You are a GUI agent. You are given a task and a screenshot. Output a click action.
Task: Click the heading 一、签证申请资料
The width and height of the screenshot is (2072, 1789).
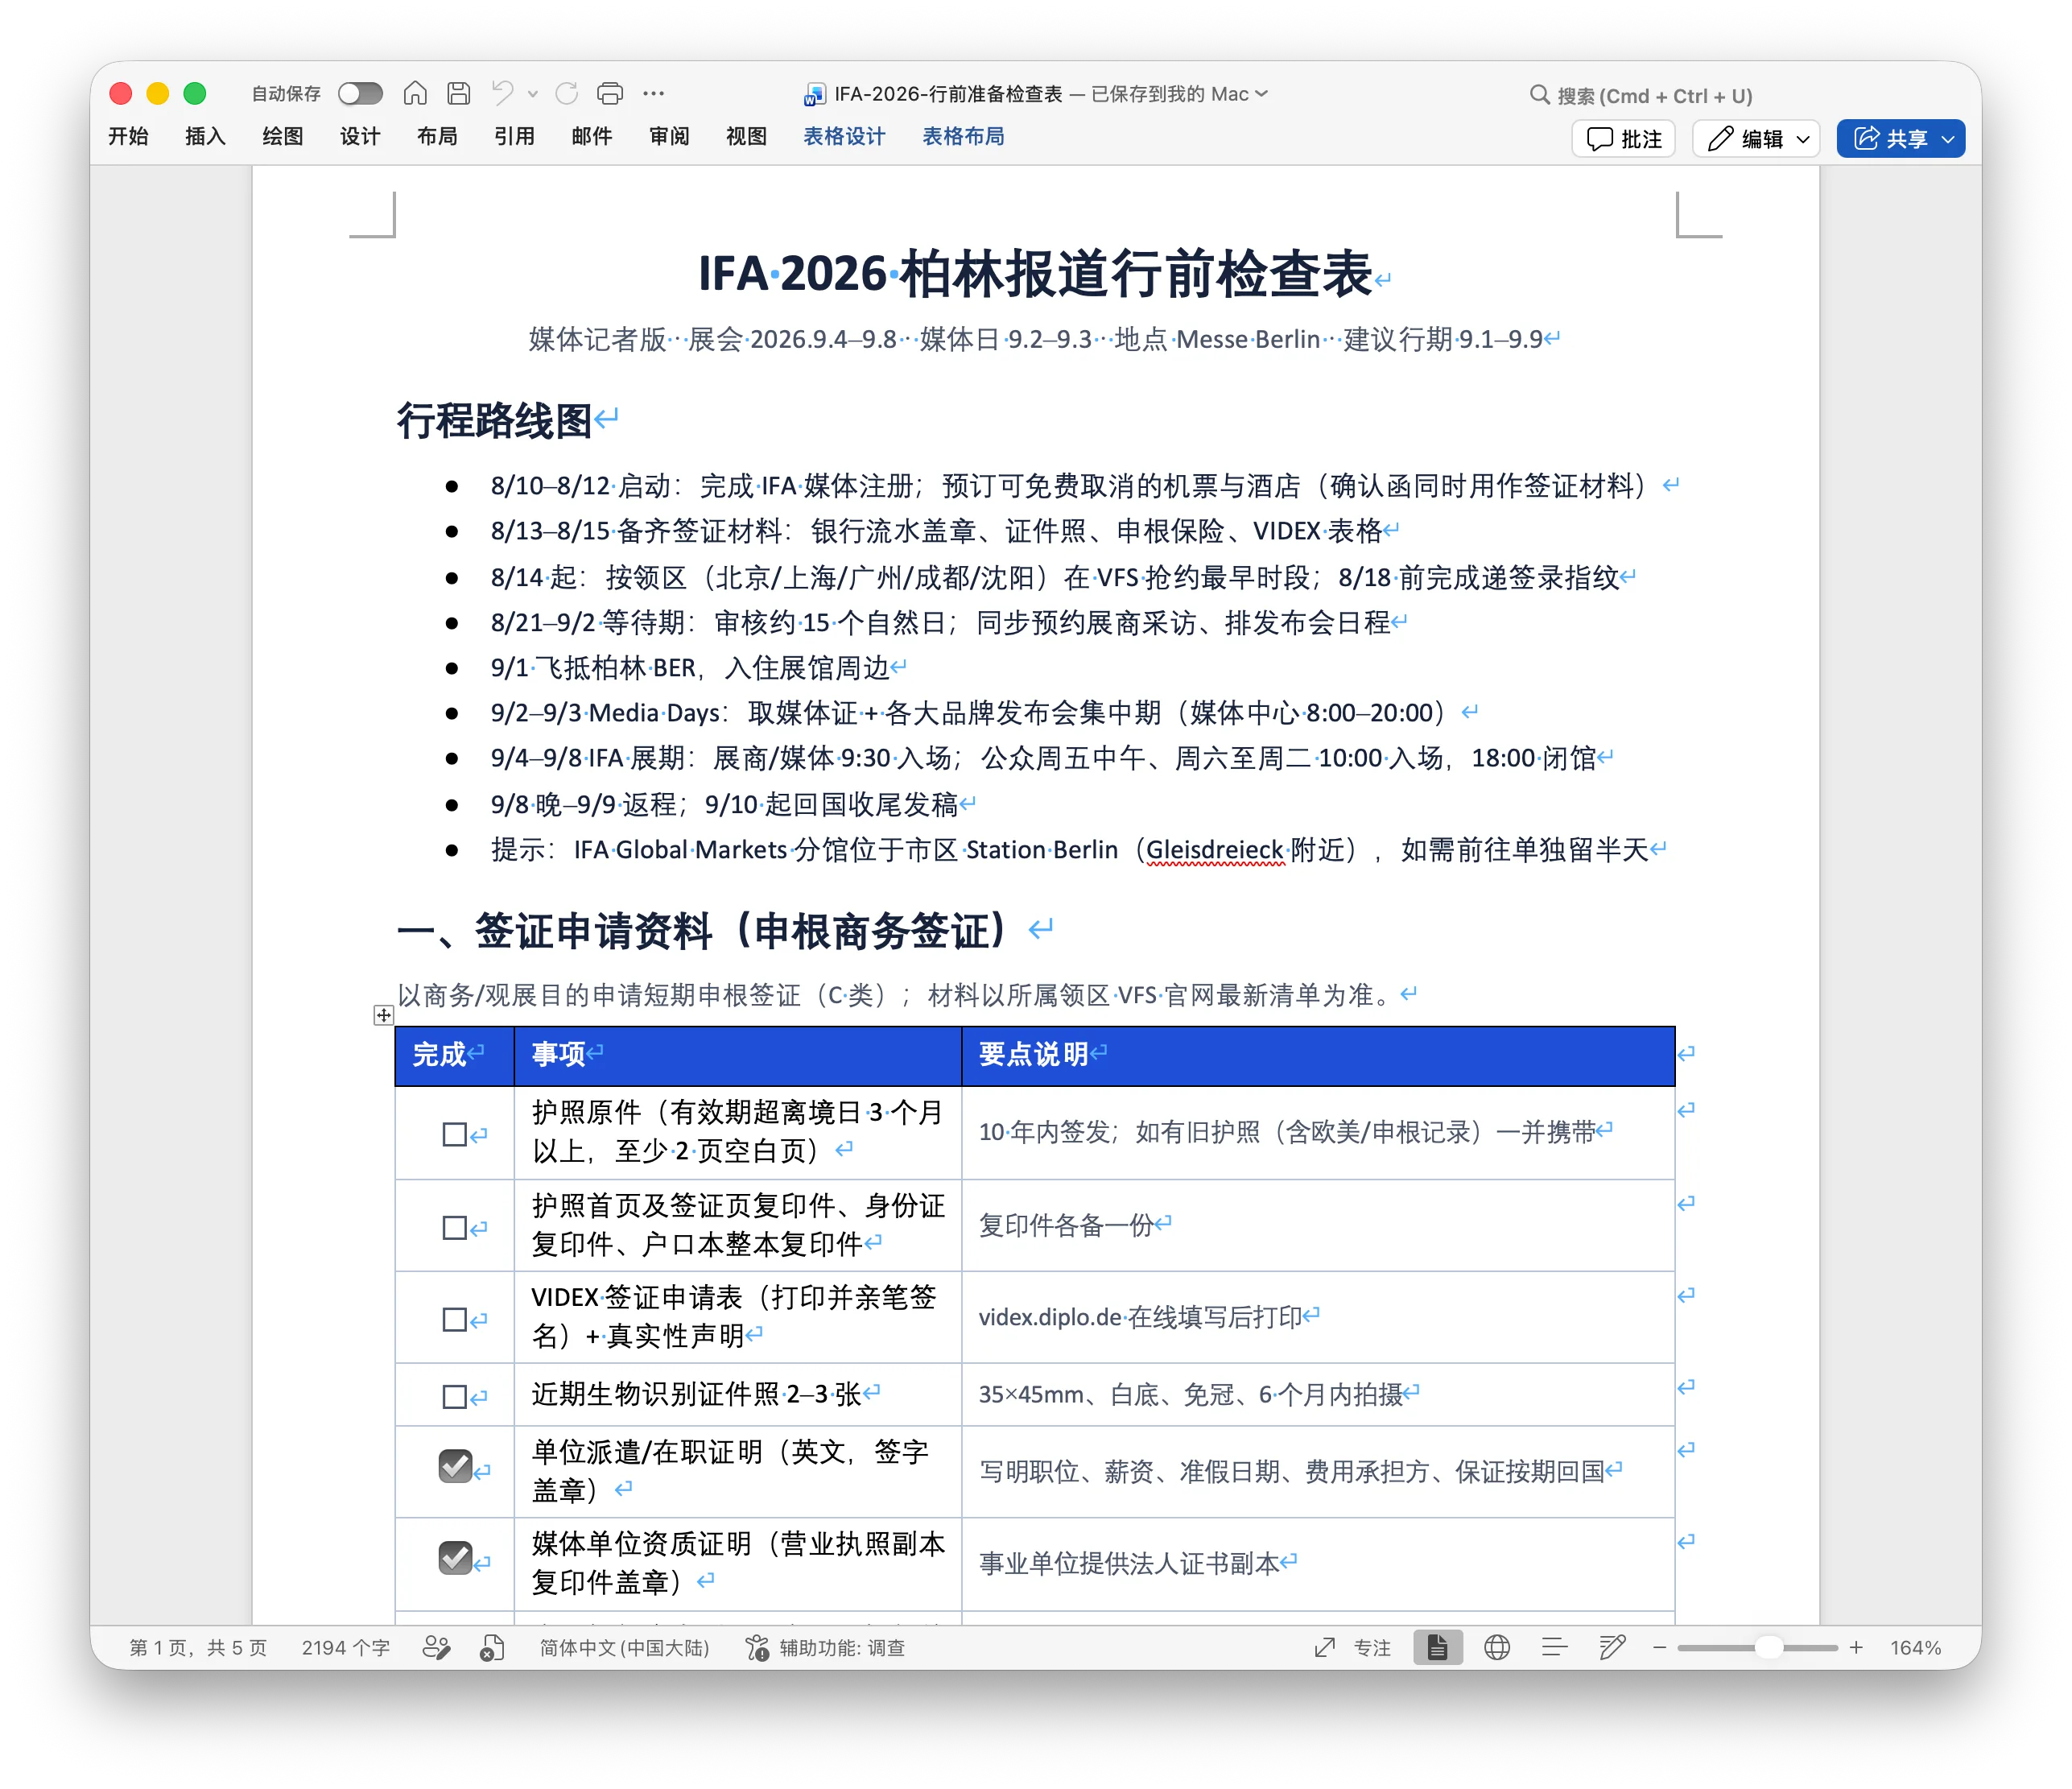point(703,931)
